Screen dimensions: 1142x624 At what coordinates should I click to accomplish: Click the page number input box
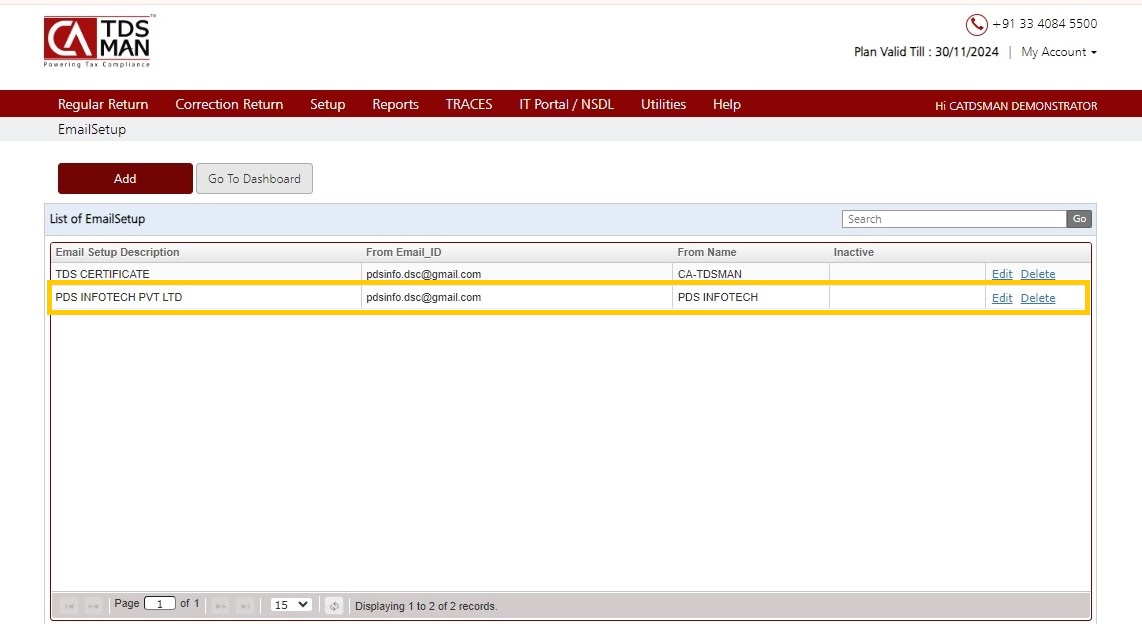(x=160, y=604)
